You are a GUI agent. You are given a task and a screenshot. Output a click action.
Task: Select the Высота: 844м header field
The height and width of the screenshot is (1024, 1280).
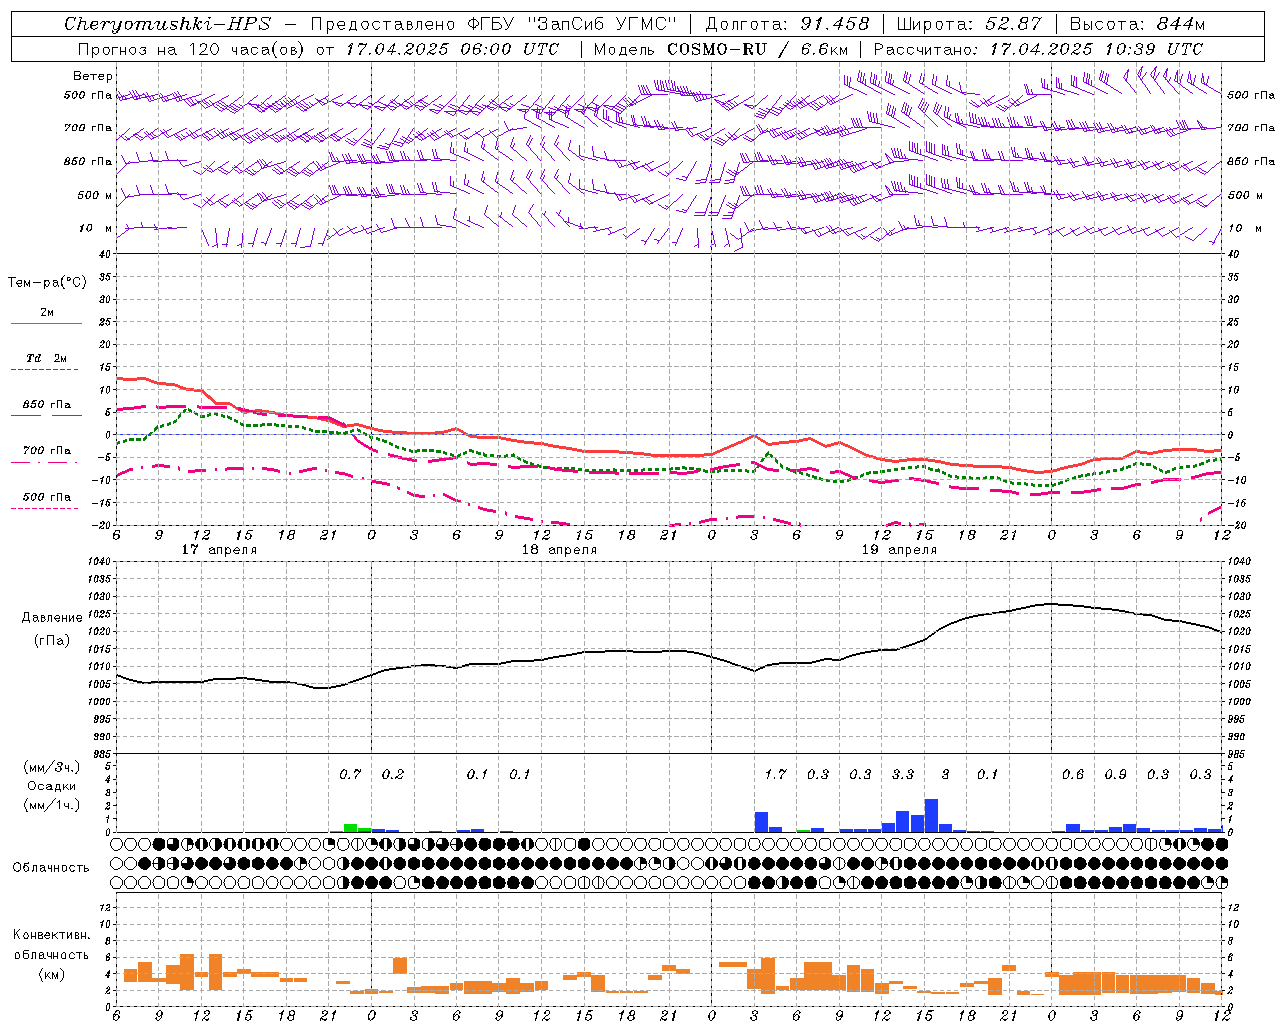1137,24
